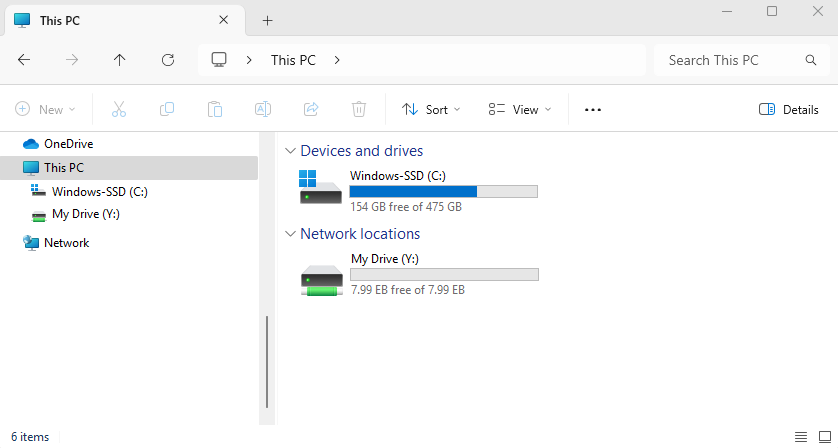Go up one folder level
This screenshot has width=838, height=448.
120,60
